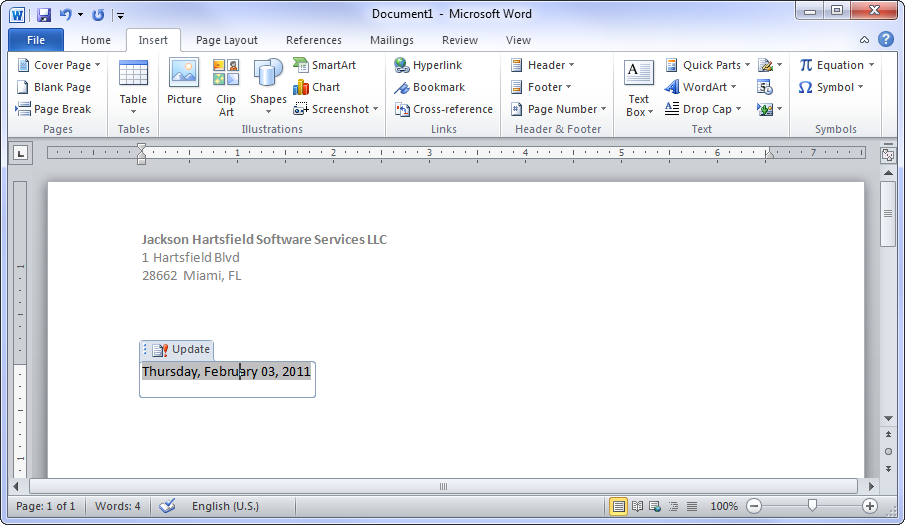Insert a Hyperlink
Image resolution: width=905 pixels, height=525 pixels.
pos(428,65)
